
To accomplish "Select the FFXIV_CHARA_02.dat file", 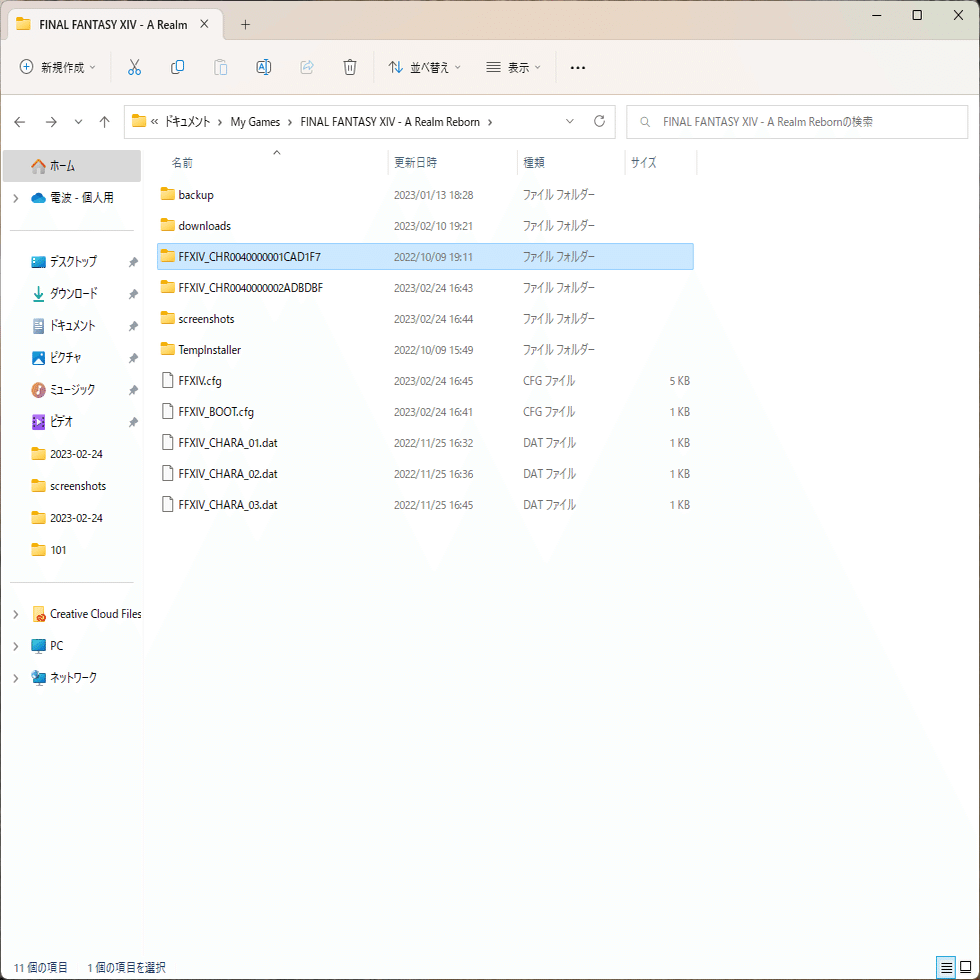I will pos(425,474).
